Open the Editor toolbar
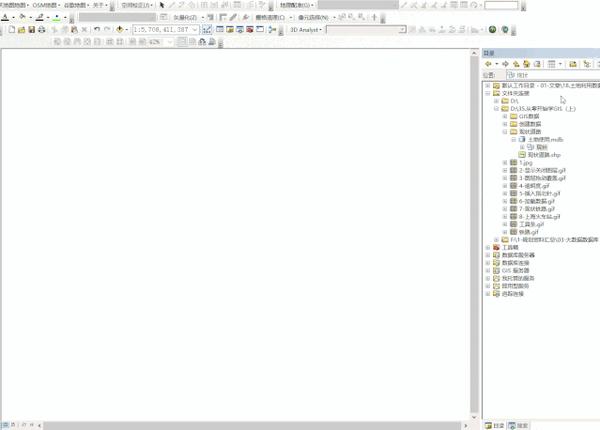Screen dimensions: 600x430 pos(207,29)
